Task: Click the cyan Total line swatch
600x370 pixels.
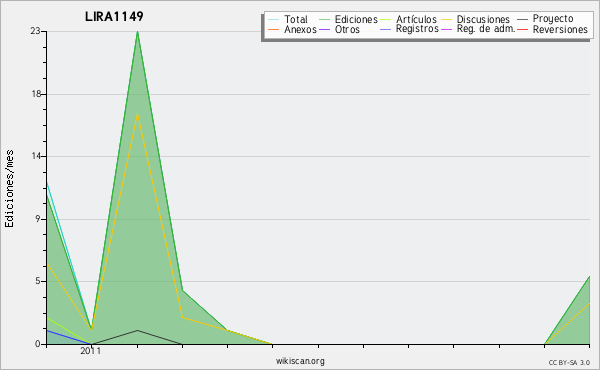Action: 274,20
